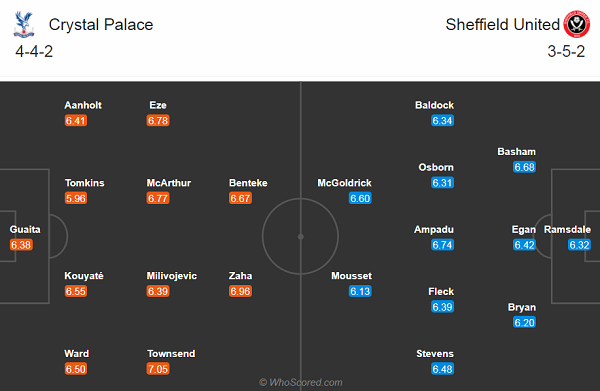The image size is (600, 391).
Task: Open the Crystal Palace team name
Action: point(101,25)
